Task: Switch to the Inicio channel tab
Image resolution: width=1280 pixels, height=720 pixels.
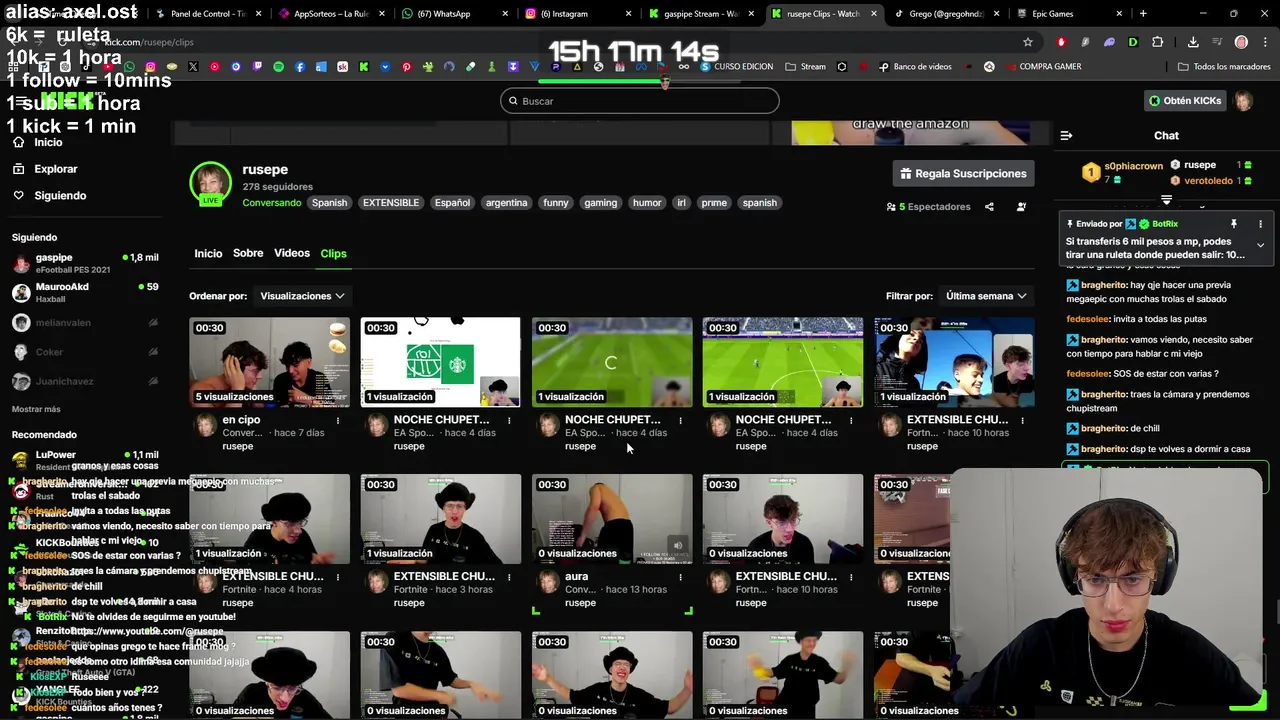Action: point(208,253)
